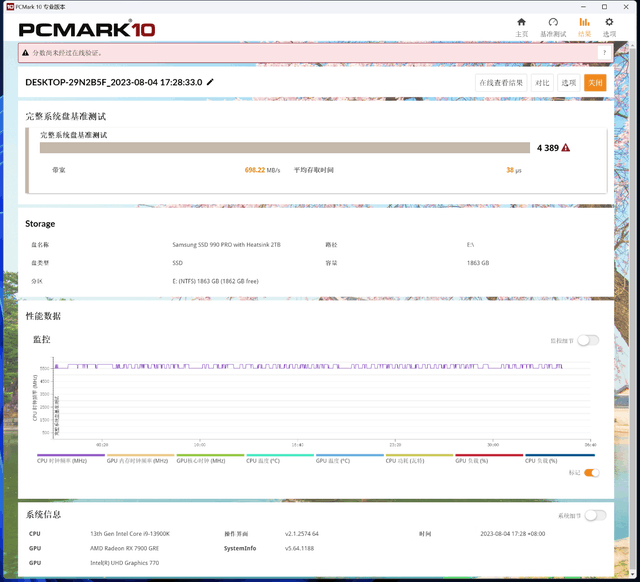640x582 pixels.
Task: Click the purple CPU 时钟频率 legend swatch
Action: pyautogui.click(x=68, y=455)
